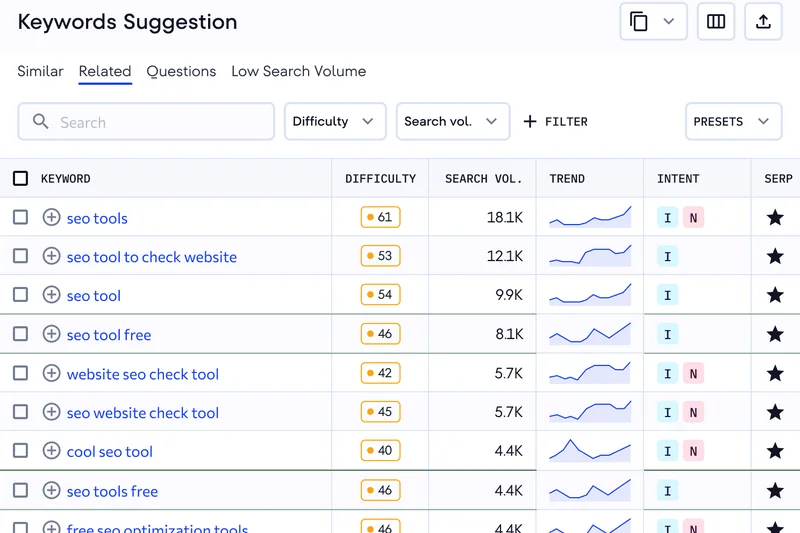
Task: Click the magnifier icon in the search box
Action: click(40, 121)
